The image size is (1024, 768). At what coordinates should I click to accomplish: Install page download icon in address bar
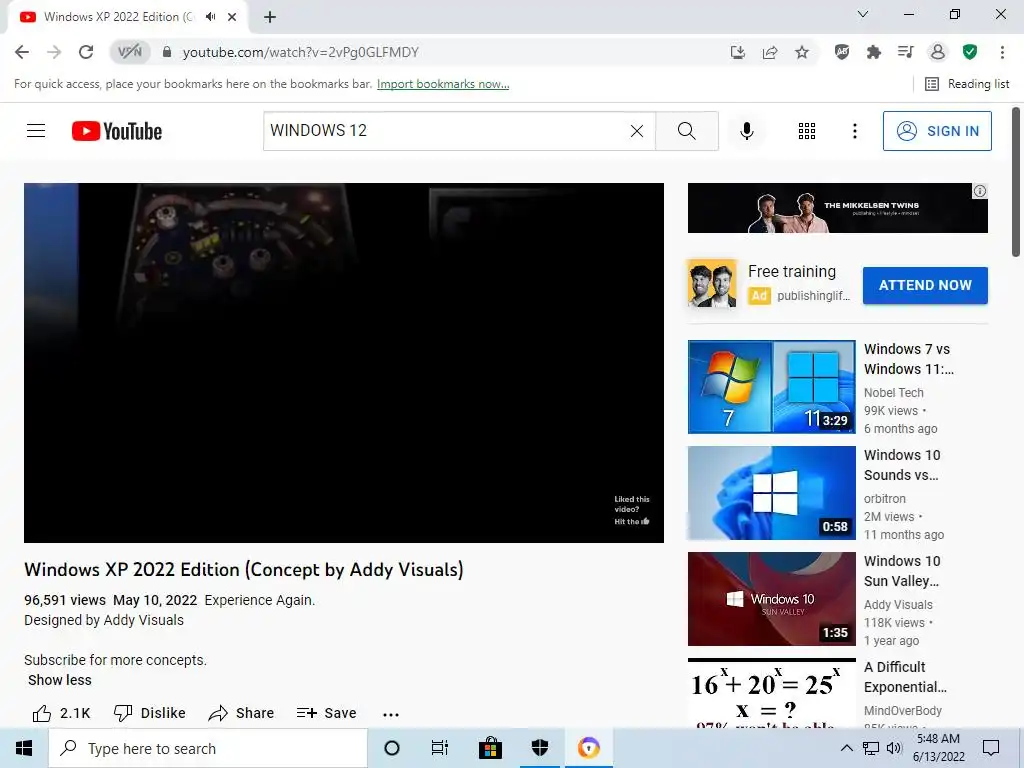738,52
